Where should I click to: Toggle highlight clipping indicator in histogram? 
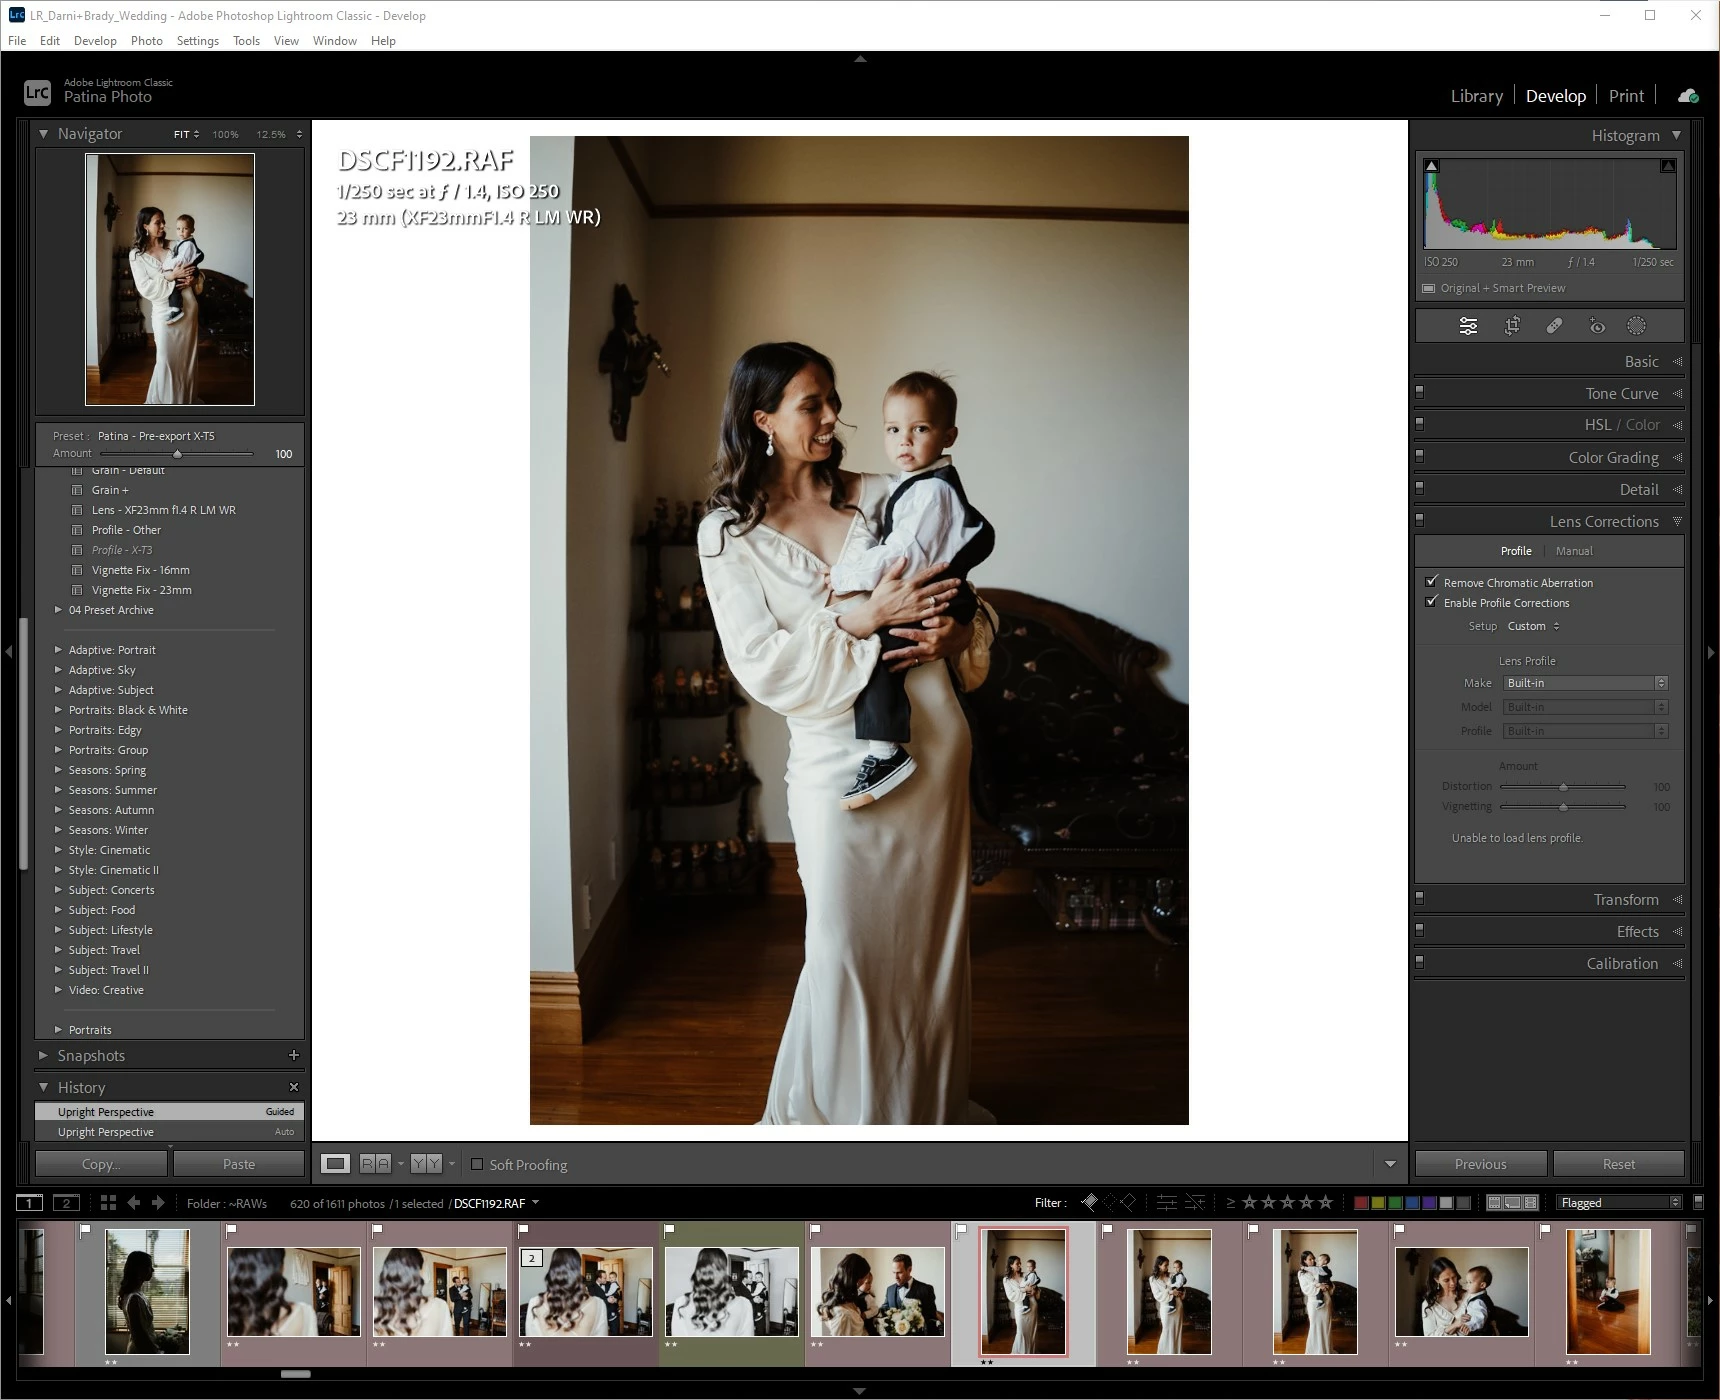pyautogui.click(x=1668, y=166)
